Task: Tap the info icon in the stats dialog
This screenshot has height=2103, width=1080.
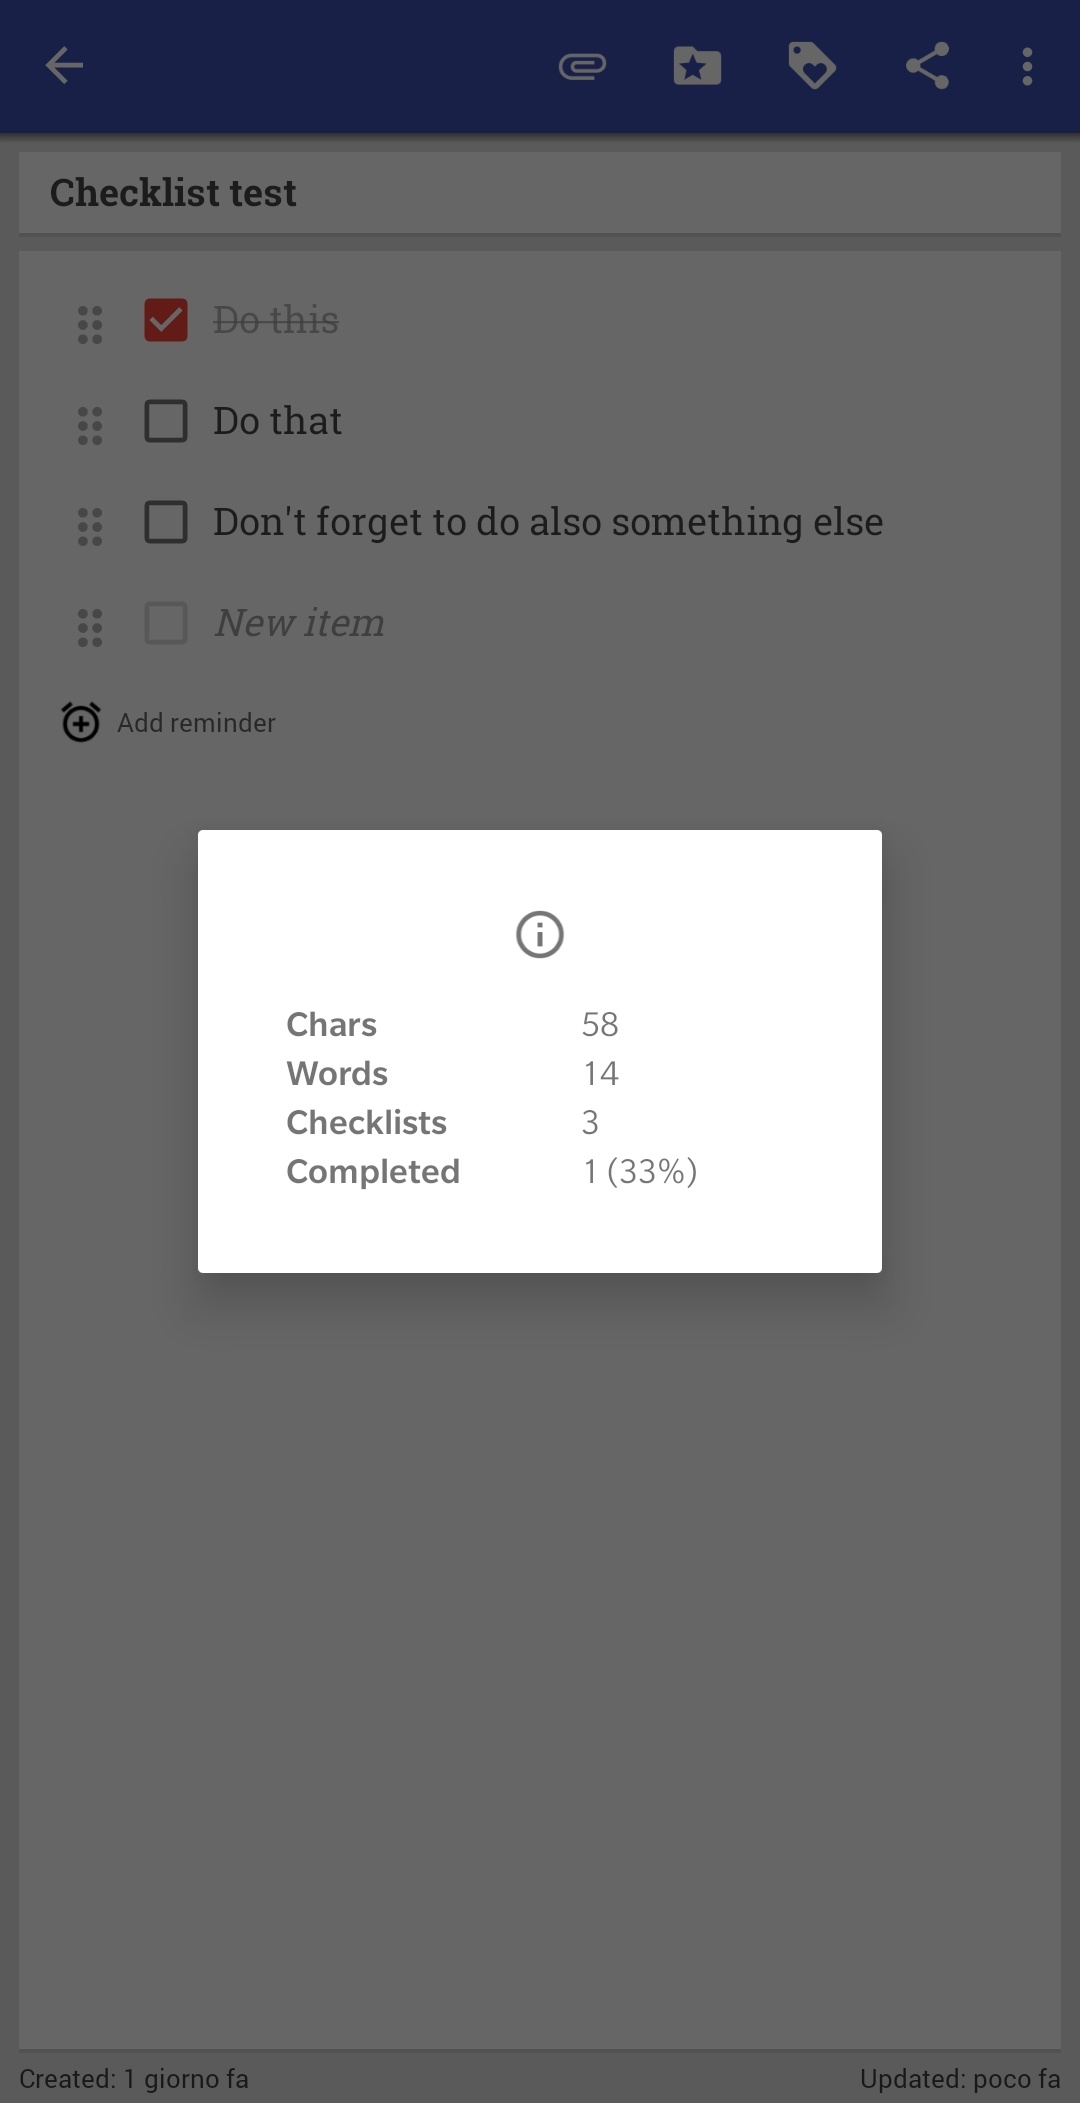Action: pos(539,935)
